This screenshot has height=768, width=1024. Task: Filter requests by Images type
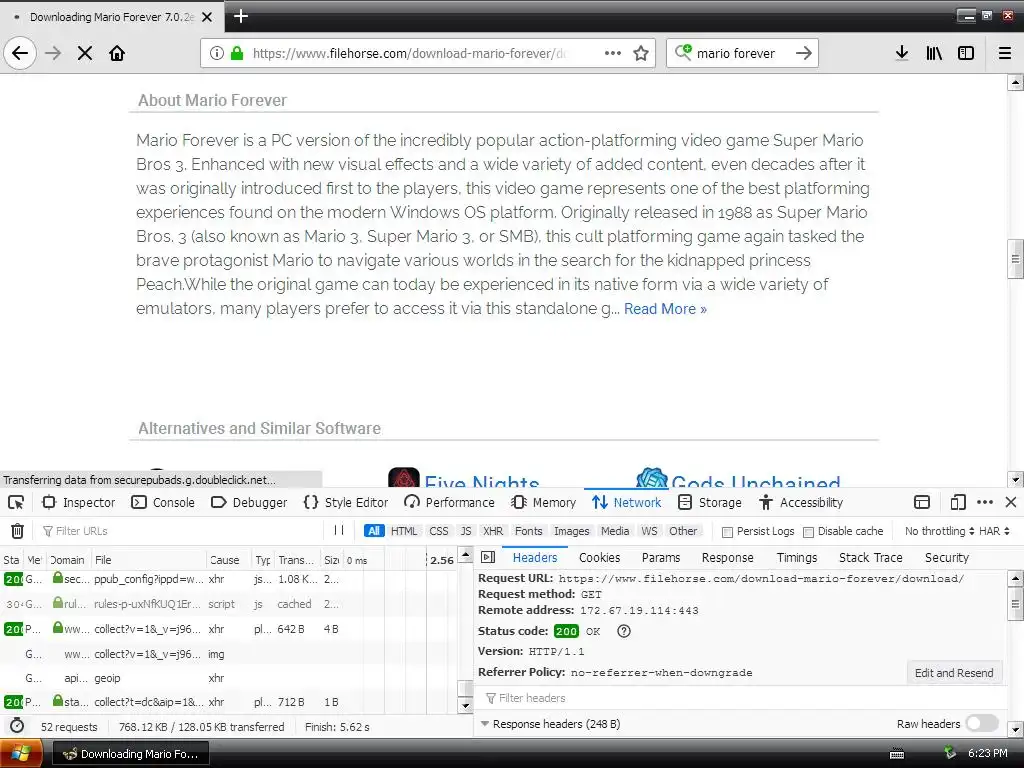[571, 531]
